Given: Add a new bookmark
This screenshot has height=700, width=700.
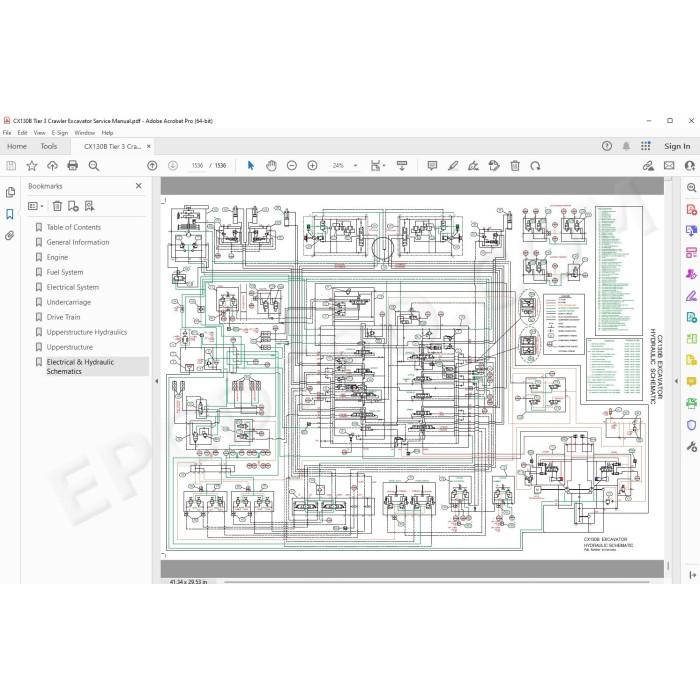Looking at the screenshot, I should [73, 206].
